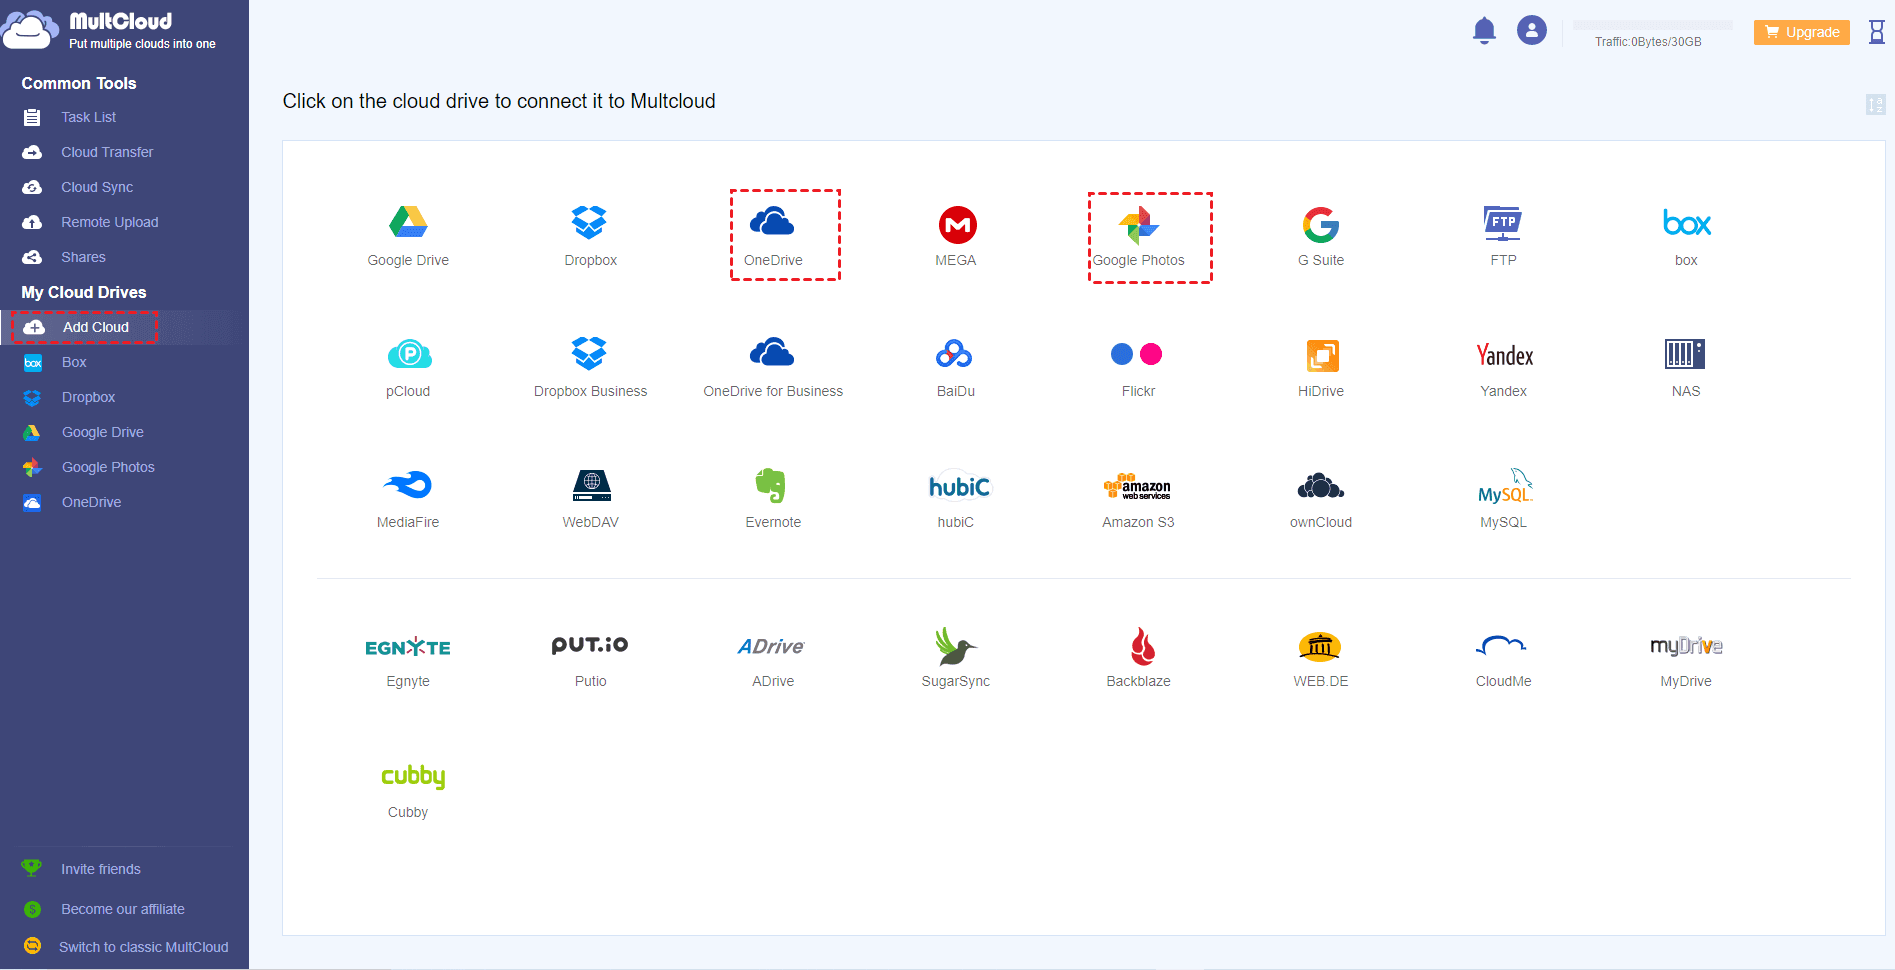Select the Backblaze flame icon
The image size is (1895, 970).
coord(1142,646)
